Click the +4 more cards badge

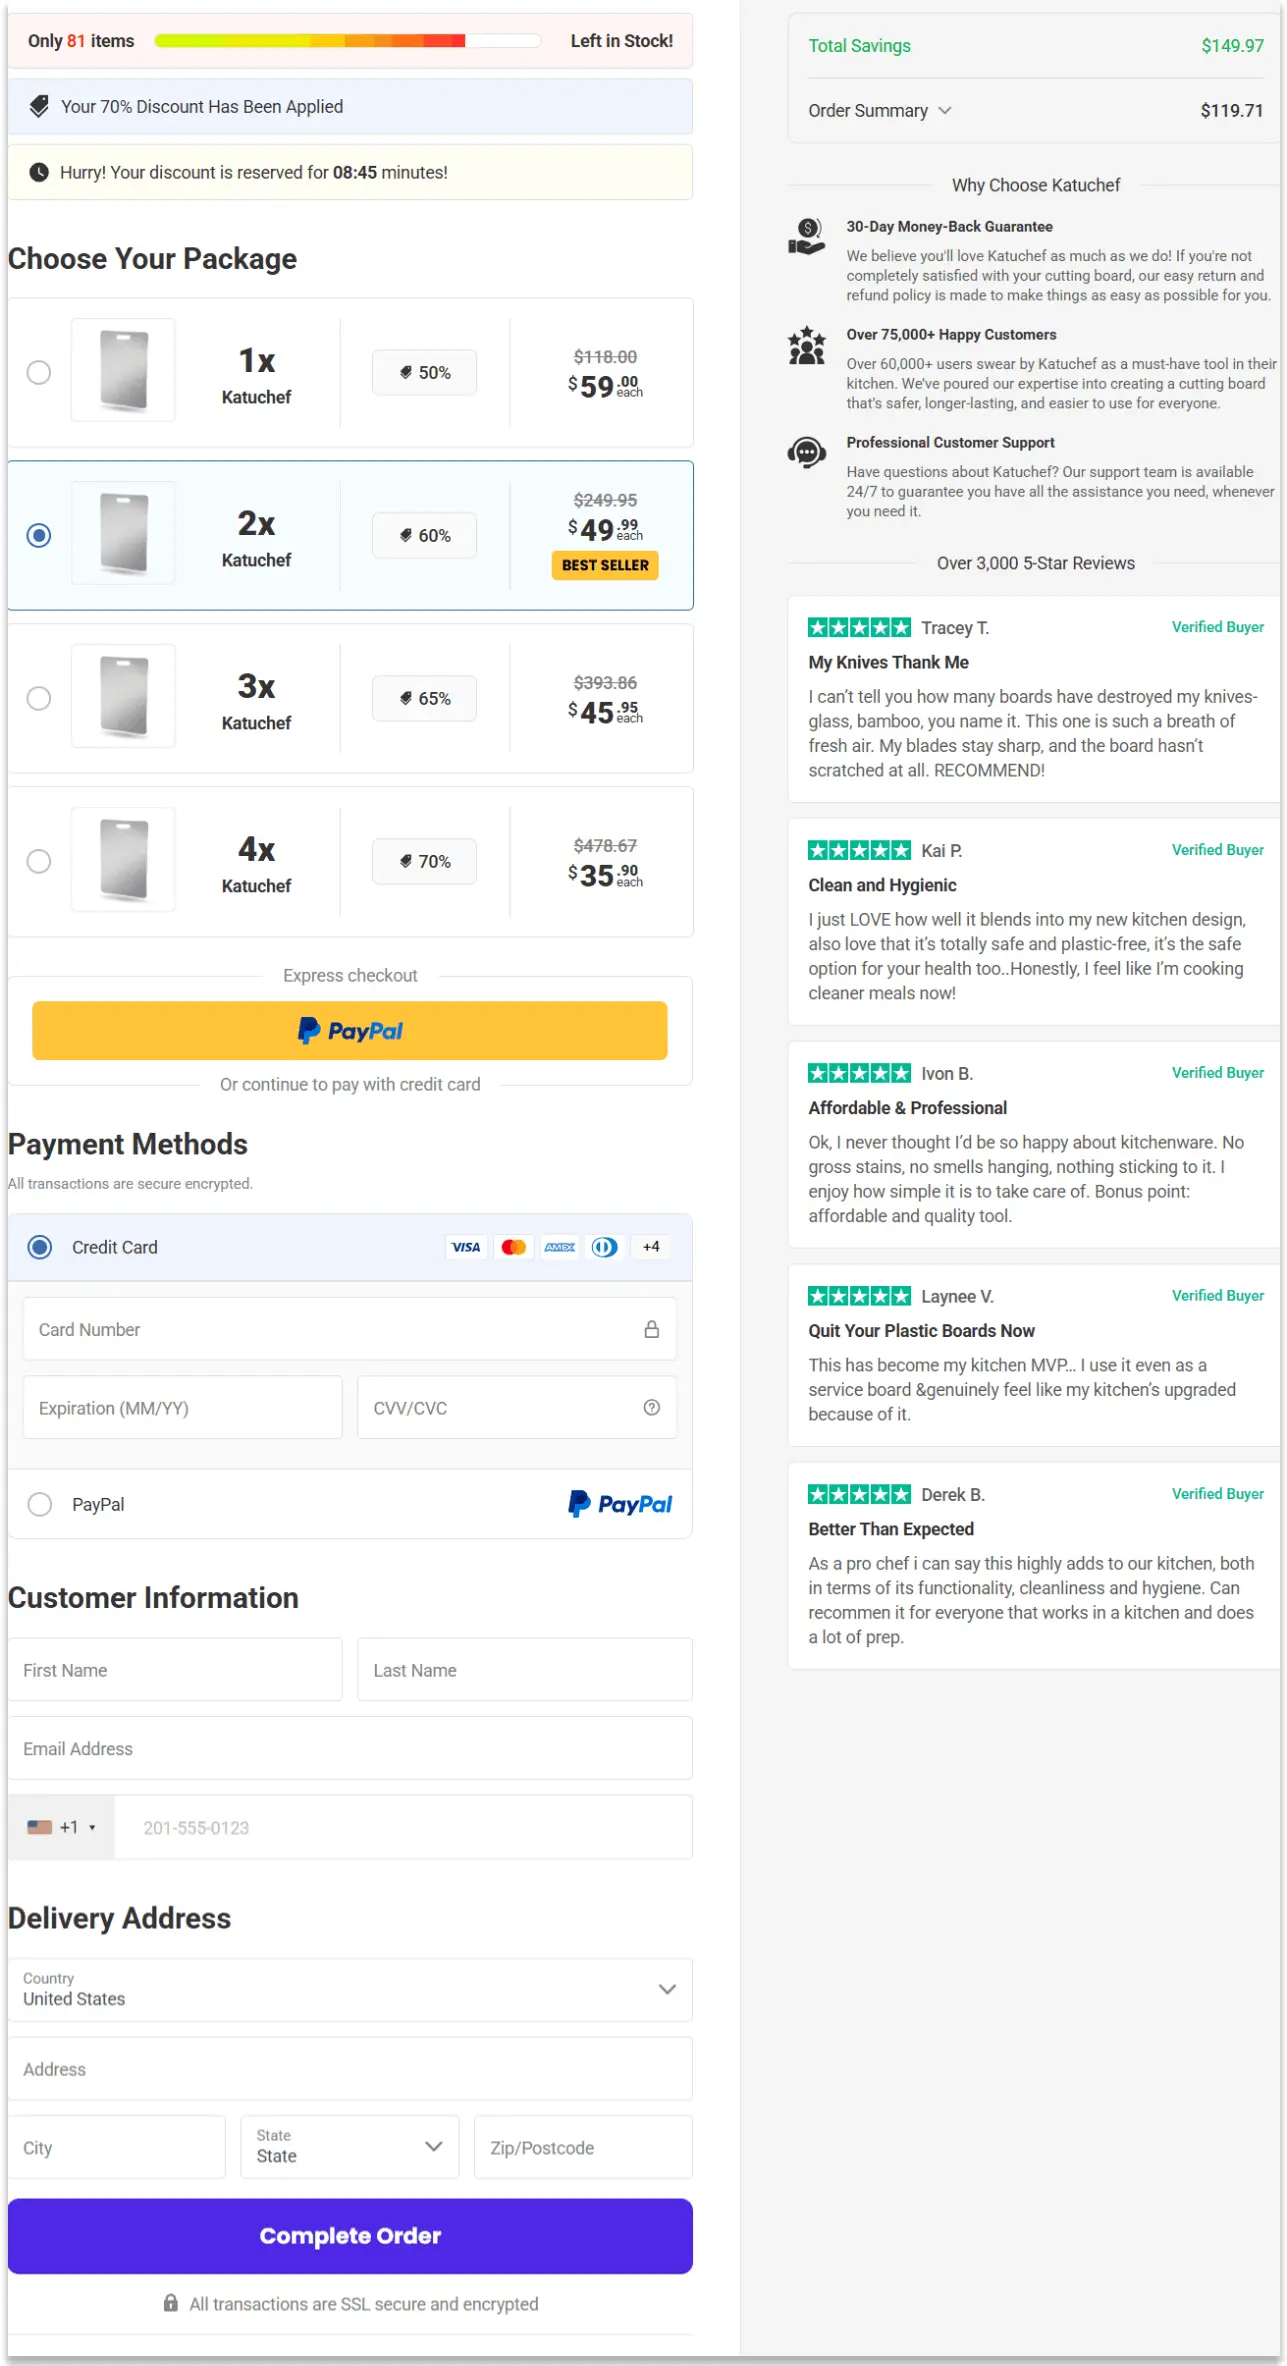tap(651, 1247)
